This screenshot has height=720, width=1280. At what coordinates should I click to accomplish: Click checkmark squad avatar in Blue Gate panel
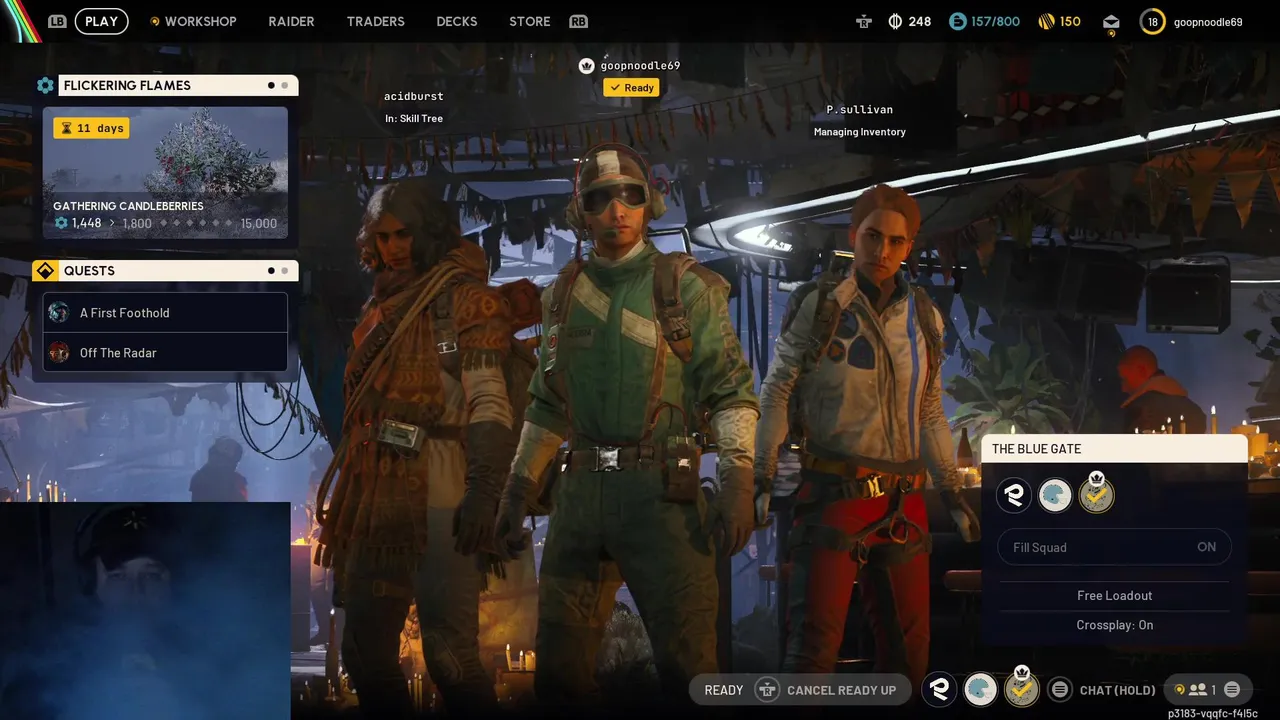pyautogui.click(x=1097, y=495)
